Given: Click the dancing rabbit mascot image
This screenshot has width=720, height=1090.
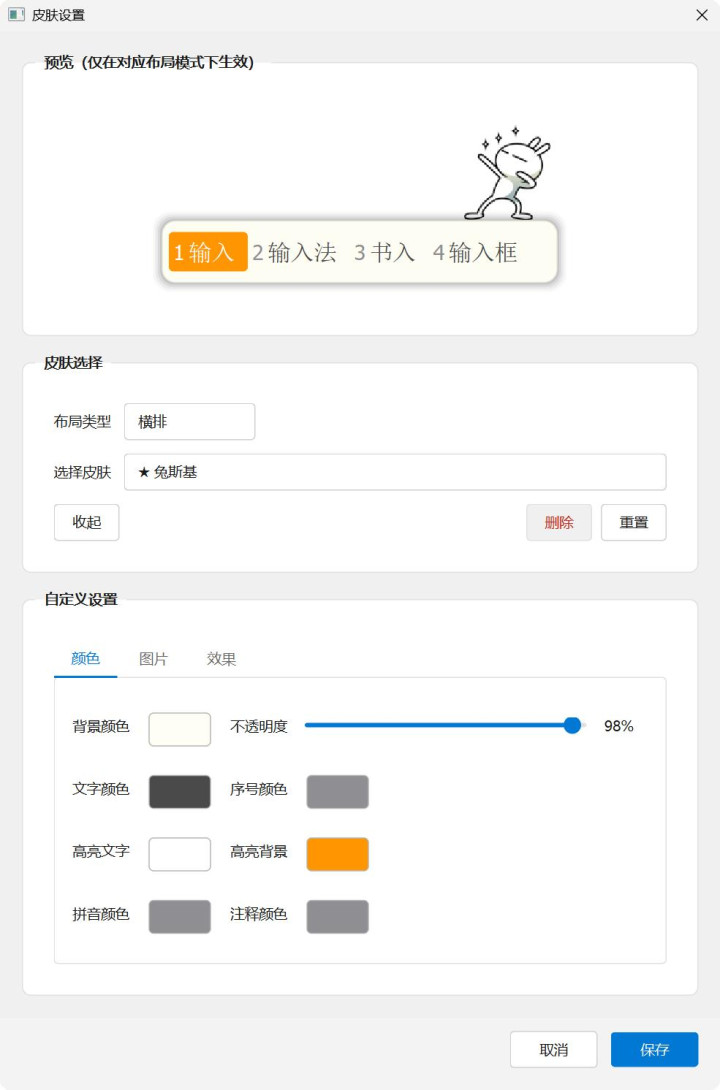Looking at the screenshot, I should tap(511, 174).
